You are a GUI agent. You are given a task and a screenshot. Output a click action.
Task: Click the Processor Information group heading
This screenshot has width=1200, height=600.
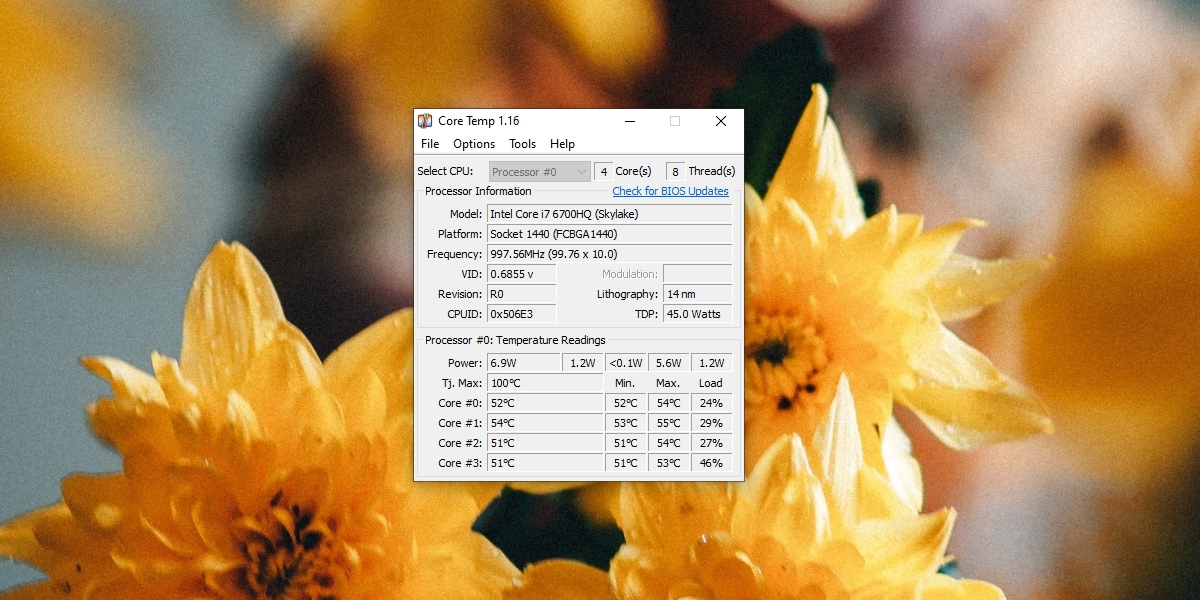pos(478,191)
